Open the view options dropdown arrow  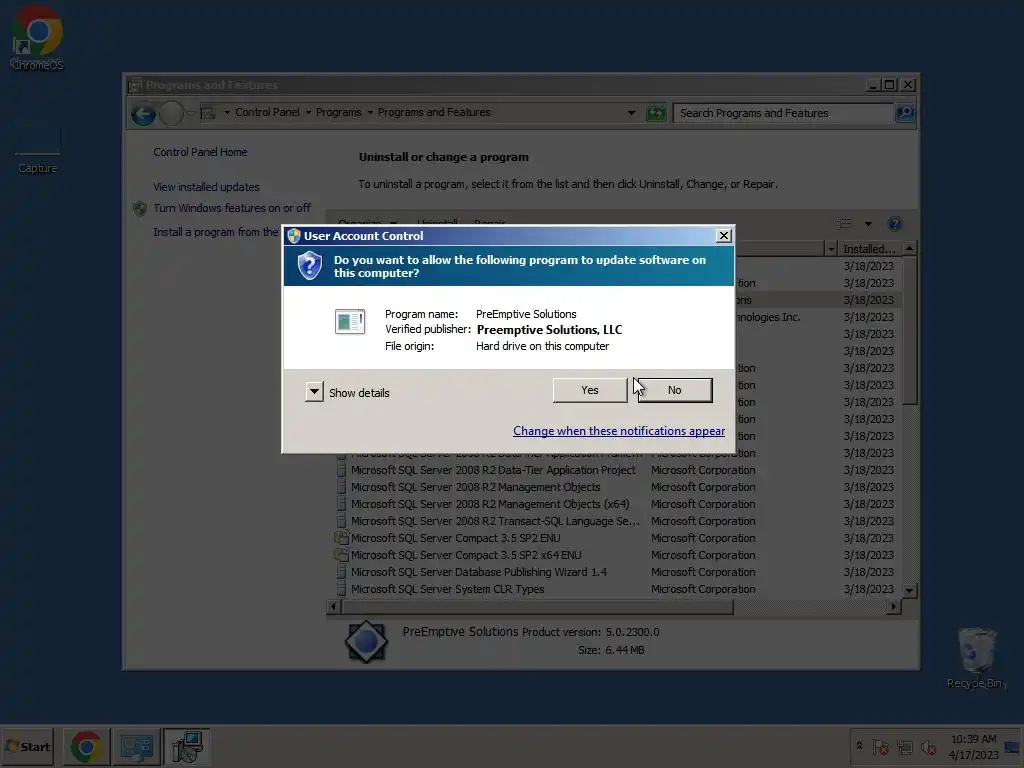pos(868,224)
